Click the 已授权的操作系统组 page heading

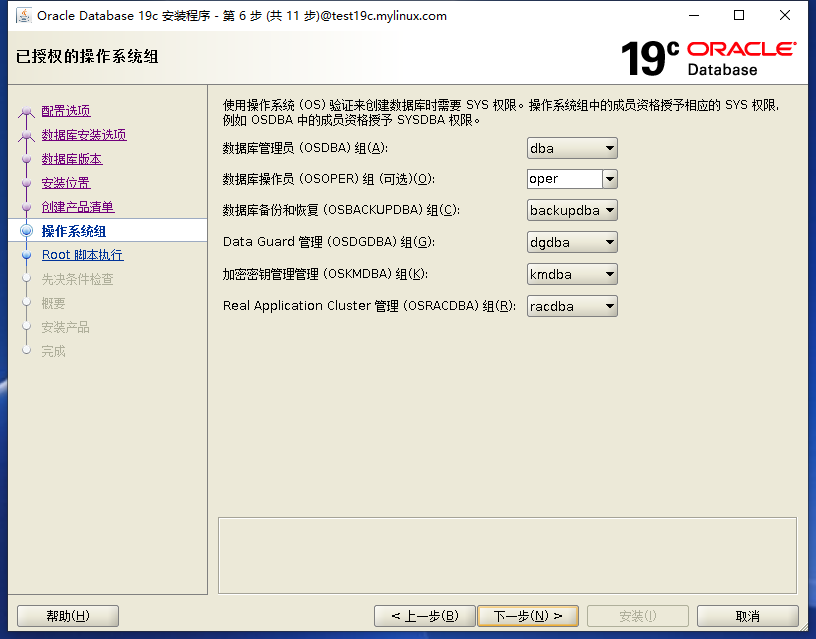coord(87,56)
